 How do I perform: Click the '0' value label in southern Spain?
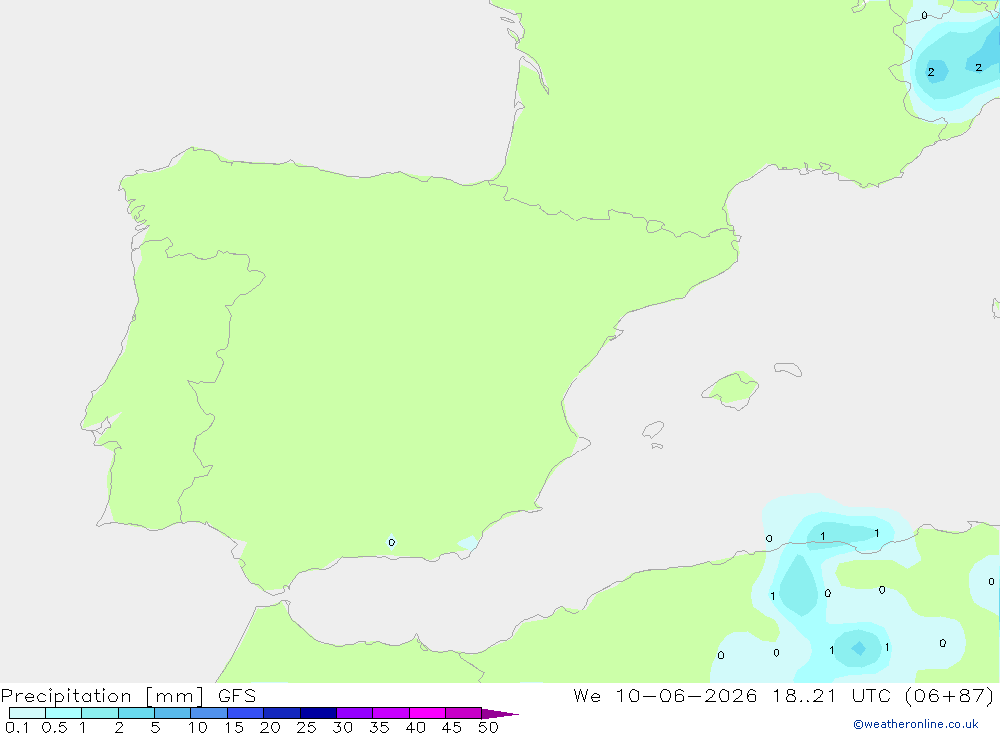pyautogui.click(x=392, y=543)
